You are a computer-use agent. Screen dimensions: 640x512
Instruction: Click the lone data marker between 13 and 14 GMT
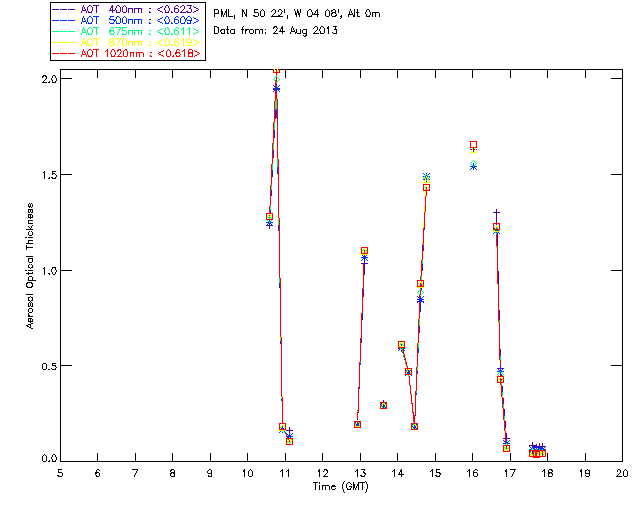pyautogui.click(x=383, y=405)
